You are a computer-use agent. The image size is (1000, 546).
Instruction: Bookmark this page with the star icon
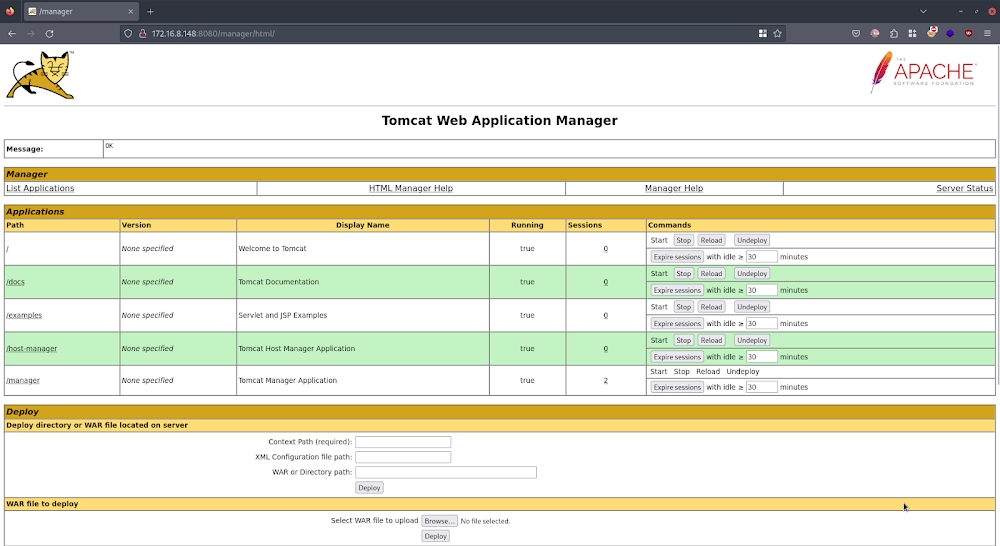point(777,33)
